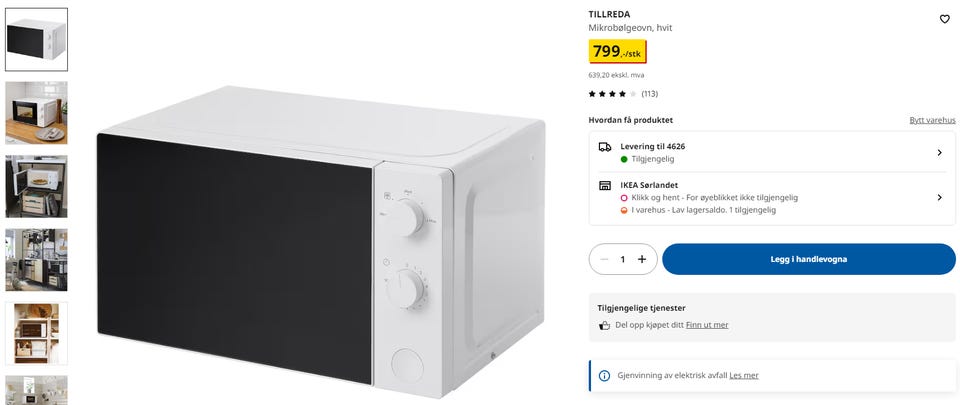Click the split purchase basket icon

[604, 325]
